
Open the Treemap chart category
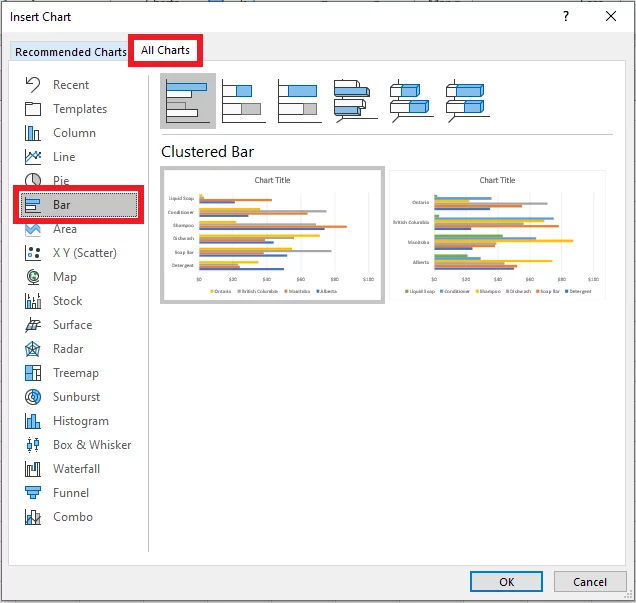pyautogui.click(x=75, y=373)
